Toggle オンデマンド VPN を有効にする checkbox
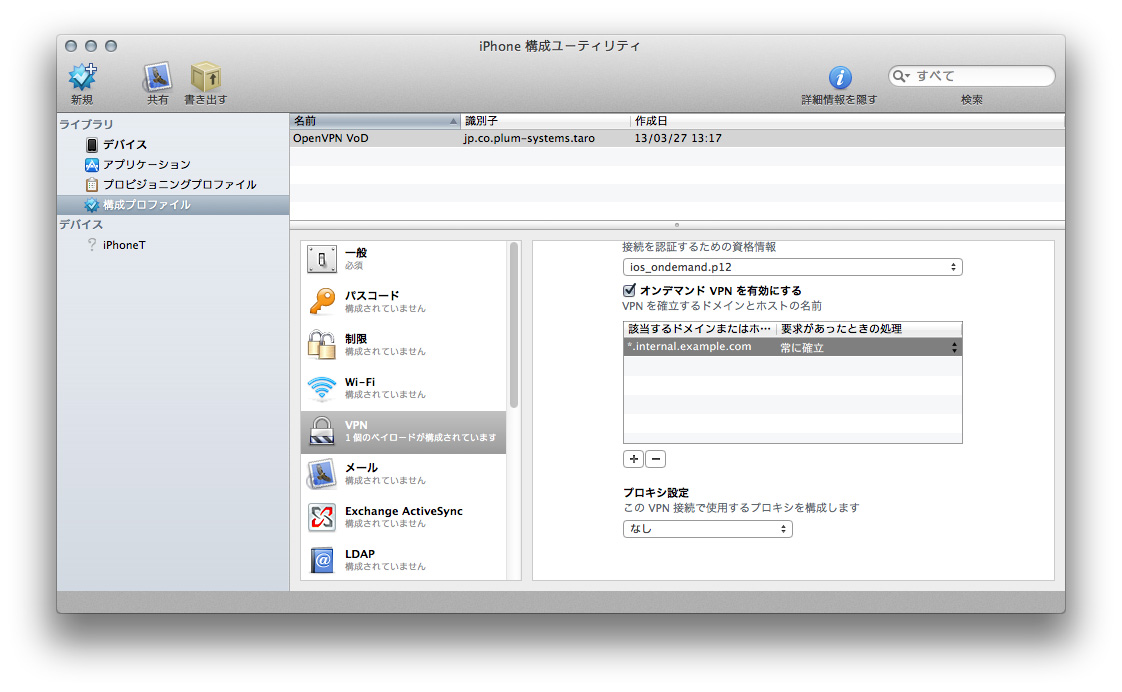This screenshot has width=1122, height=692. (x=629, y=291)
